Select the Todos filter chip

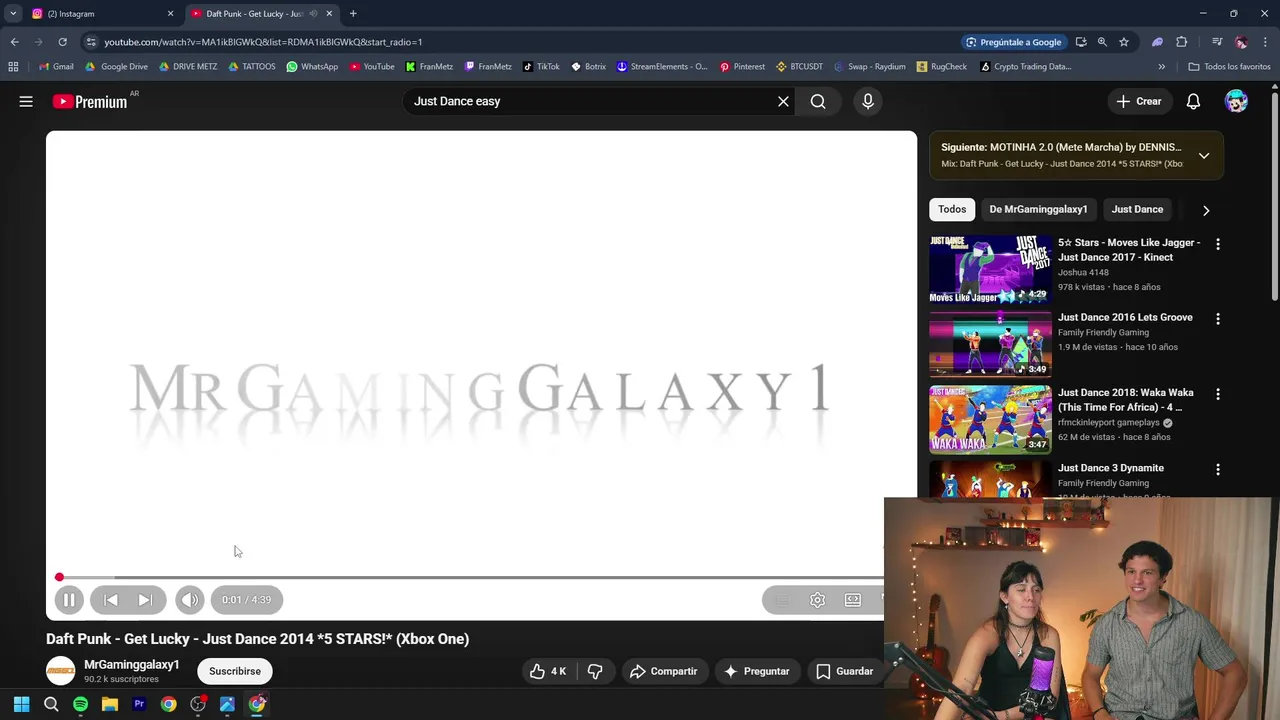952,209
